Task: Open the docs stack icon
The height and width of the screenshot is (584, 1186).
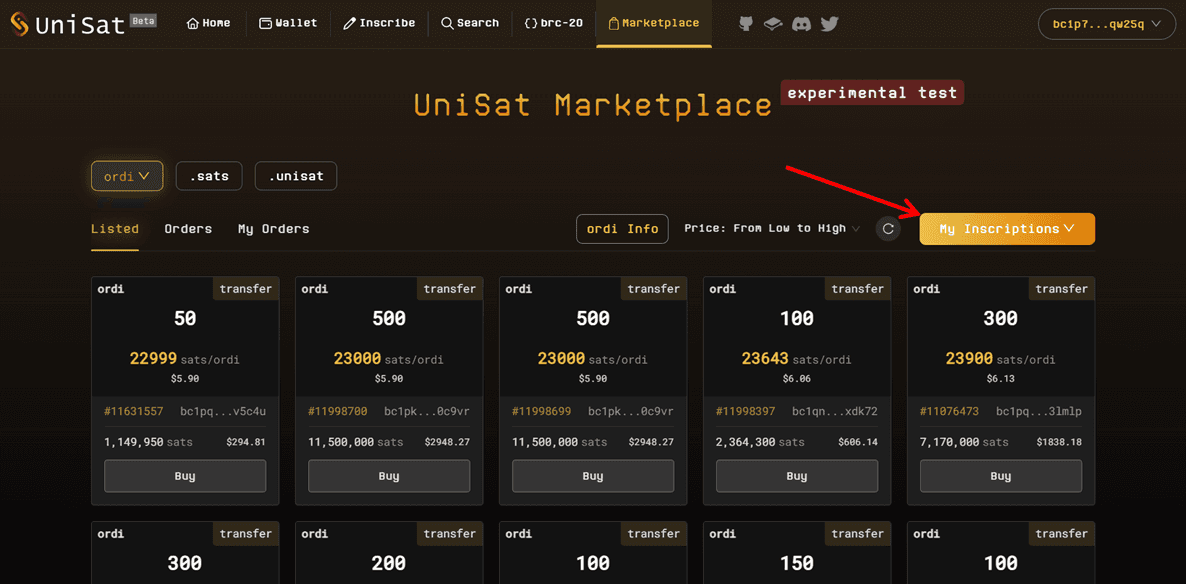Action: click(x=773, y=23)
